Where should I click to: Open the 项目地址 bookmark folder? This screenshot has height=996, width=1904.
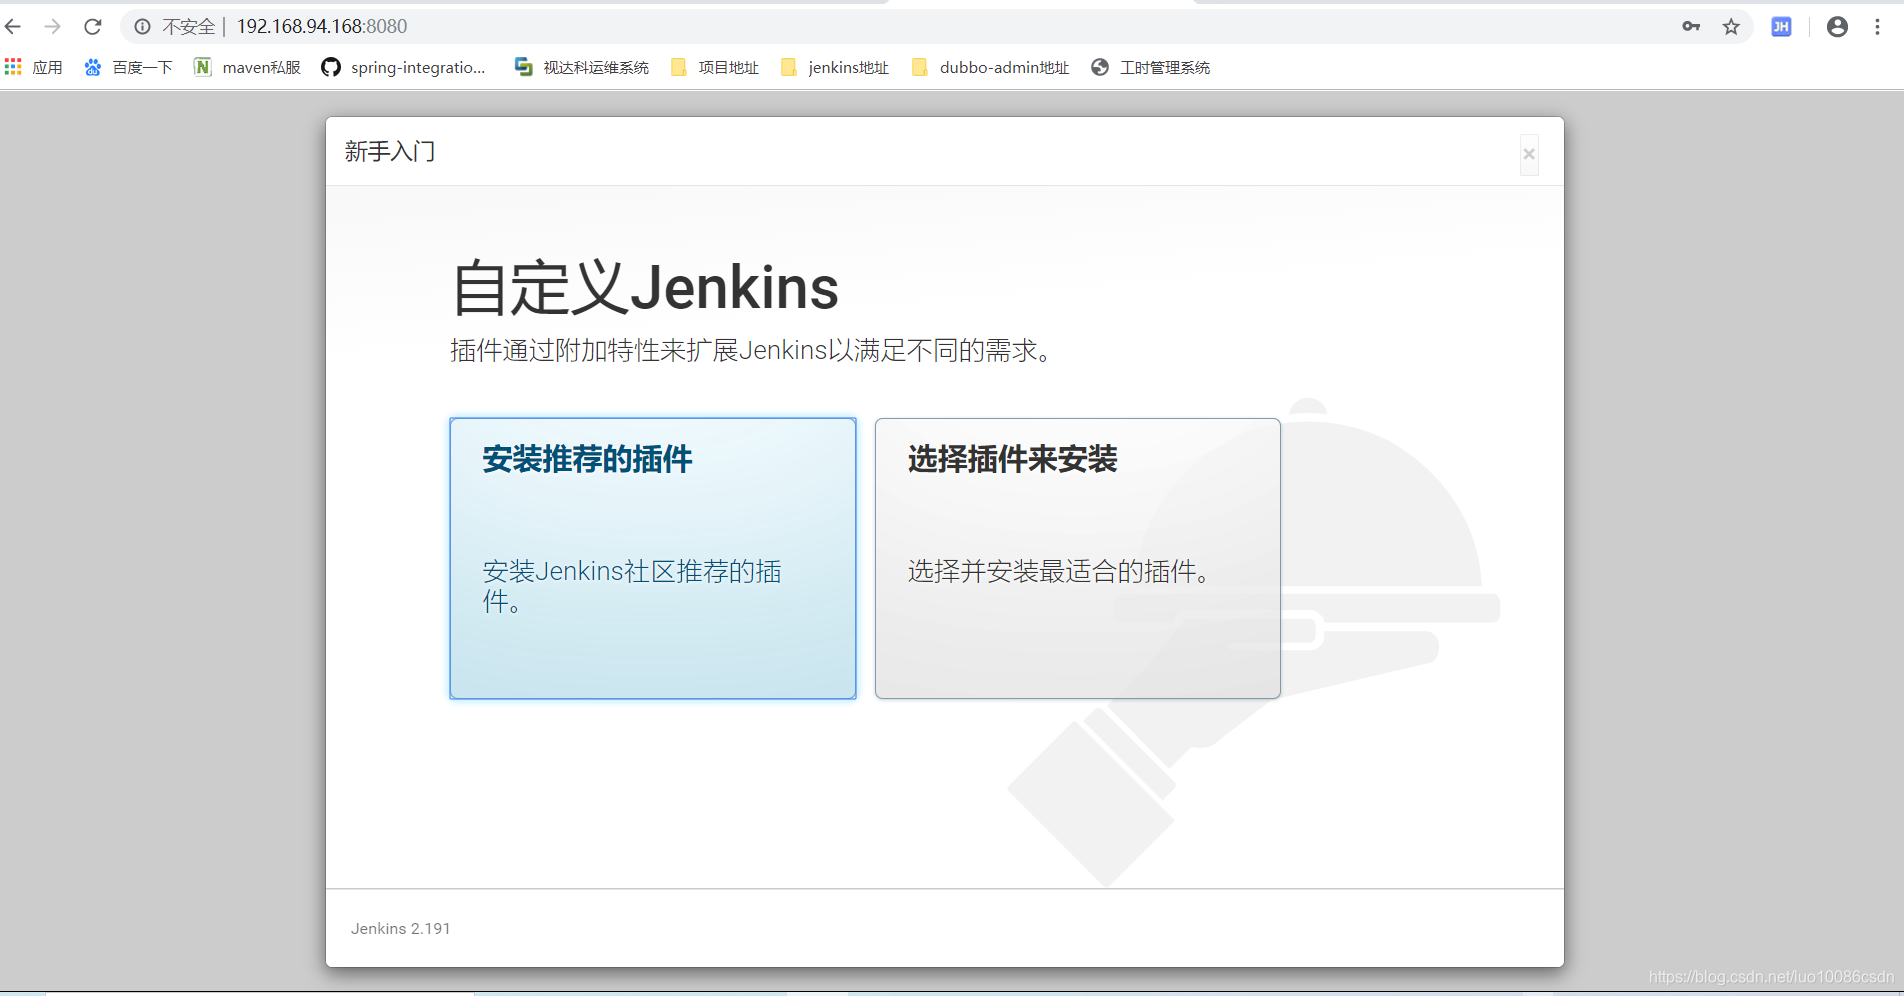715,67
